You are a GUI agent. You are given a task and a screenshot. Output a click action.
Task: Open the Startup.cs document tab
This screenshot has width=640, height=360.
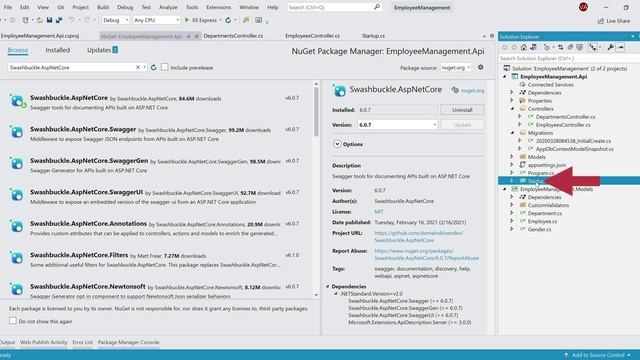tap(373, 36)
